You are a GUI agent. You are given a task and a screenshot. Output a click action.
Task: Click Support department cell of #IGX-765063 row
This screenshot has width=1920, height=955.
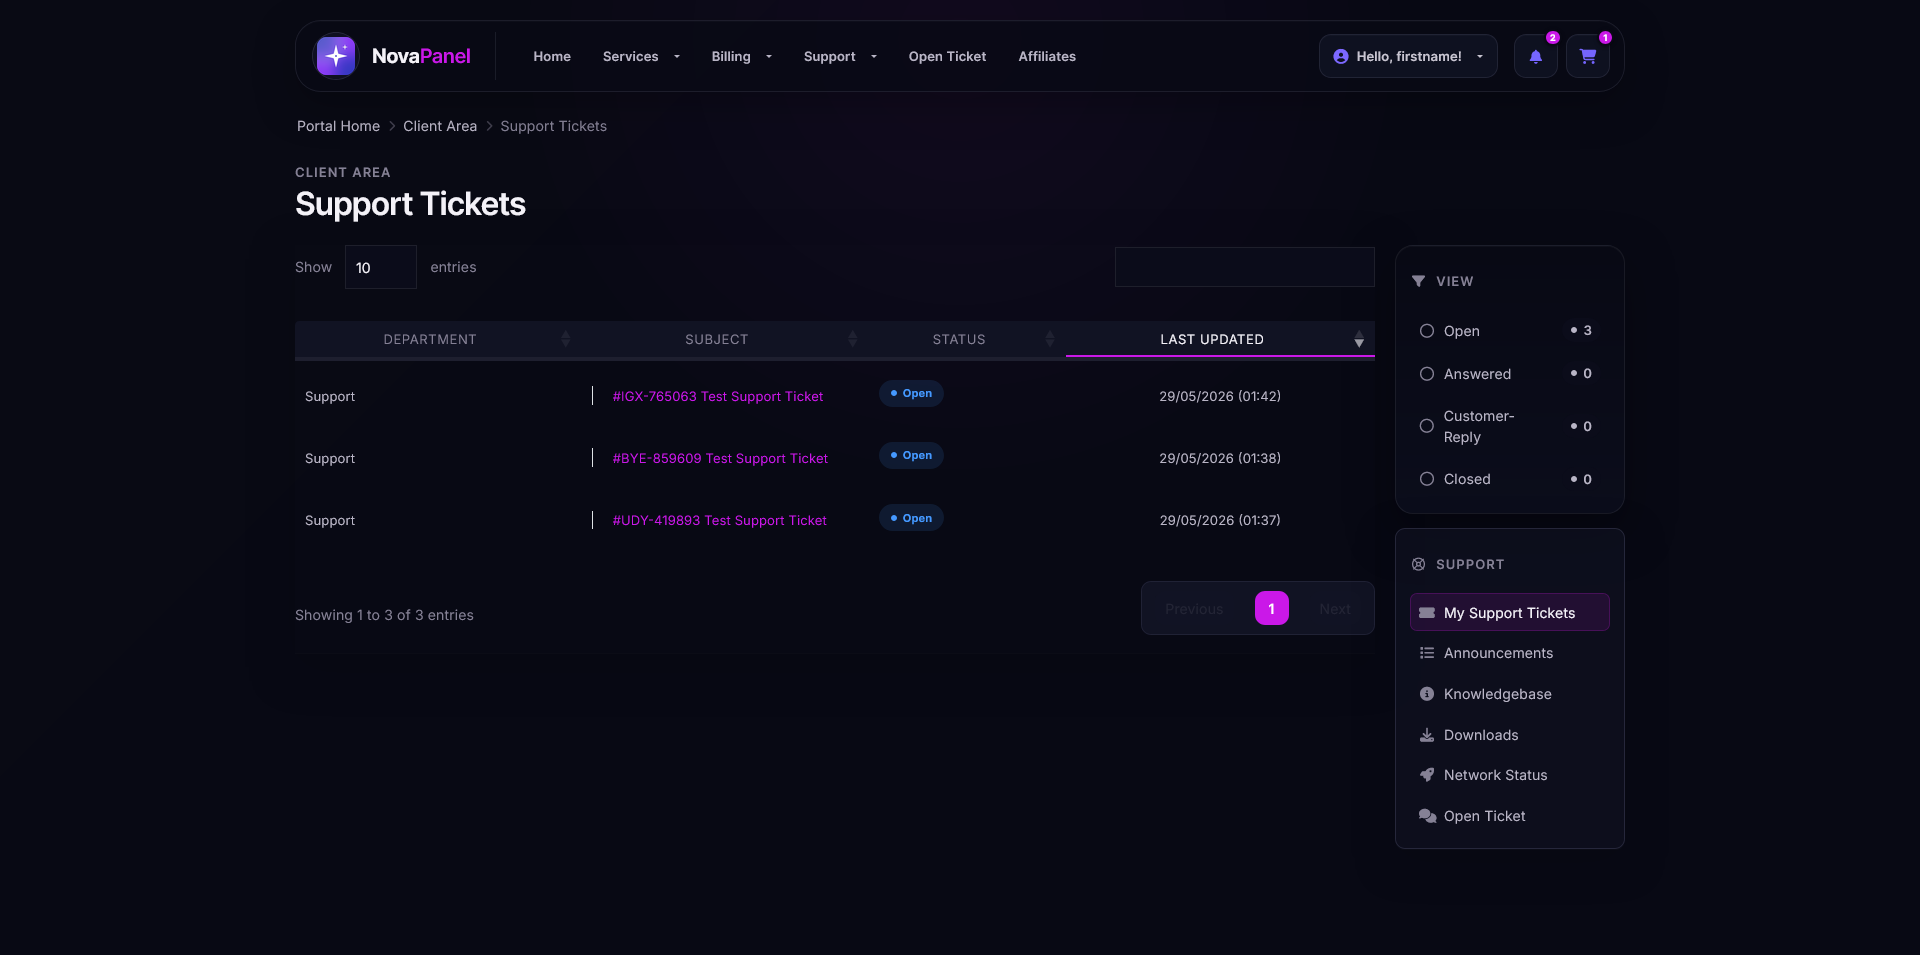[330, 396]
